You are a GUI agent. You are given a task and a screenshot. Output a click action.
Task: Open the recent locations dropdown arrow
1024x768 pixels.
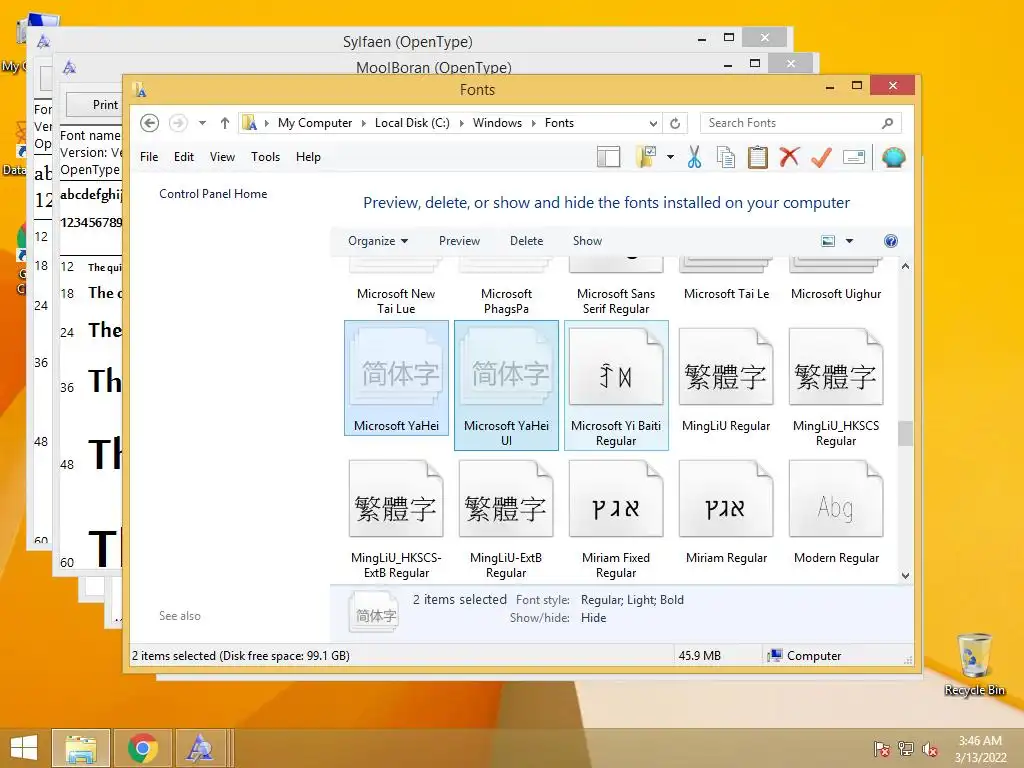tap(202, 123)
